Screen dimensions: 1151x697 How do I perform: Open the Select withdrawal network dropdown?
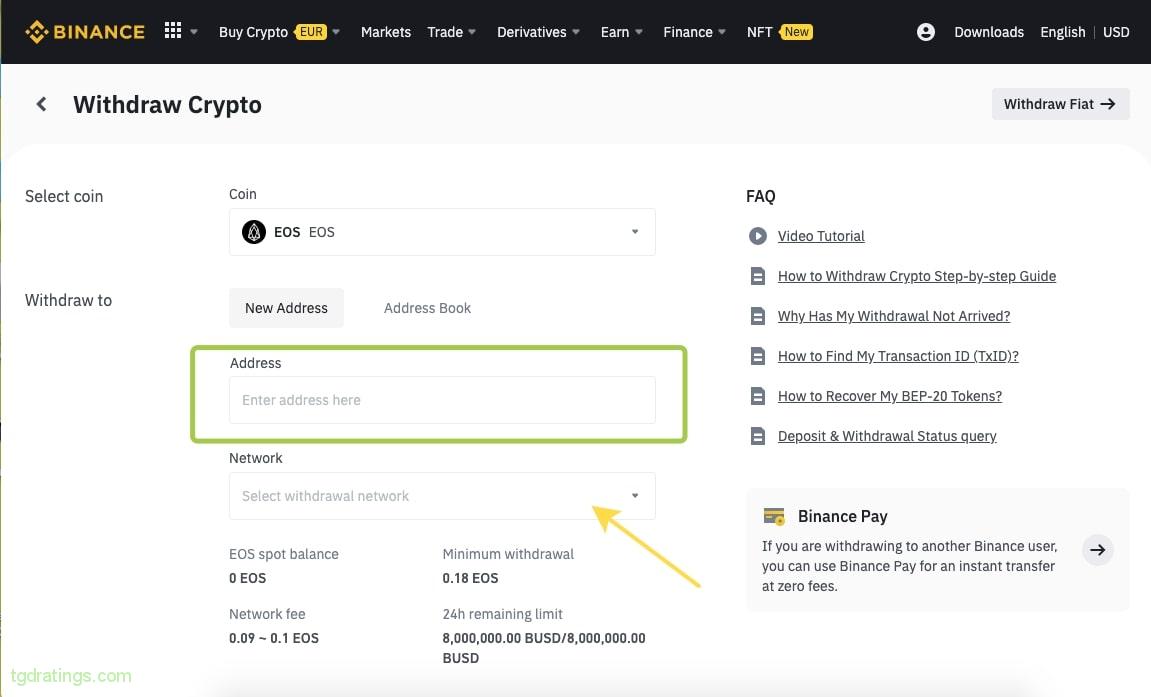click(x=442, y=496)
